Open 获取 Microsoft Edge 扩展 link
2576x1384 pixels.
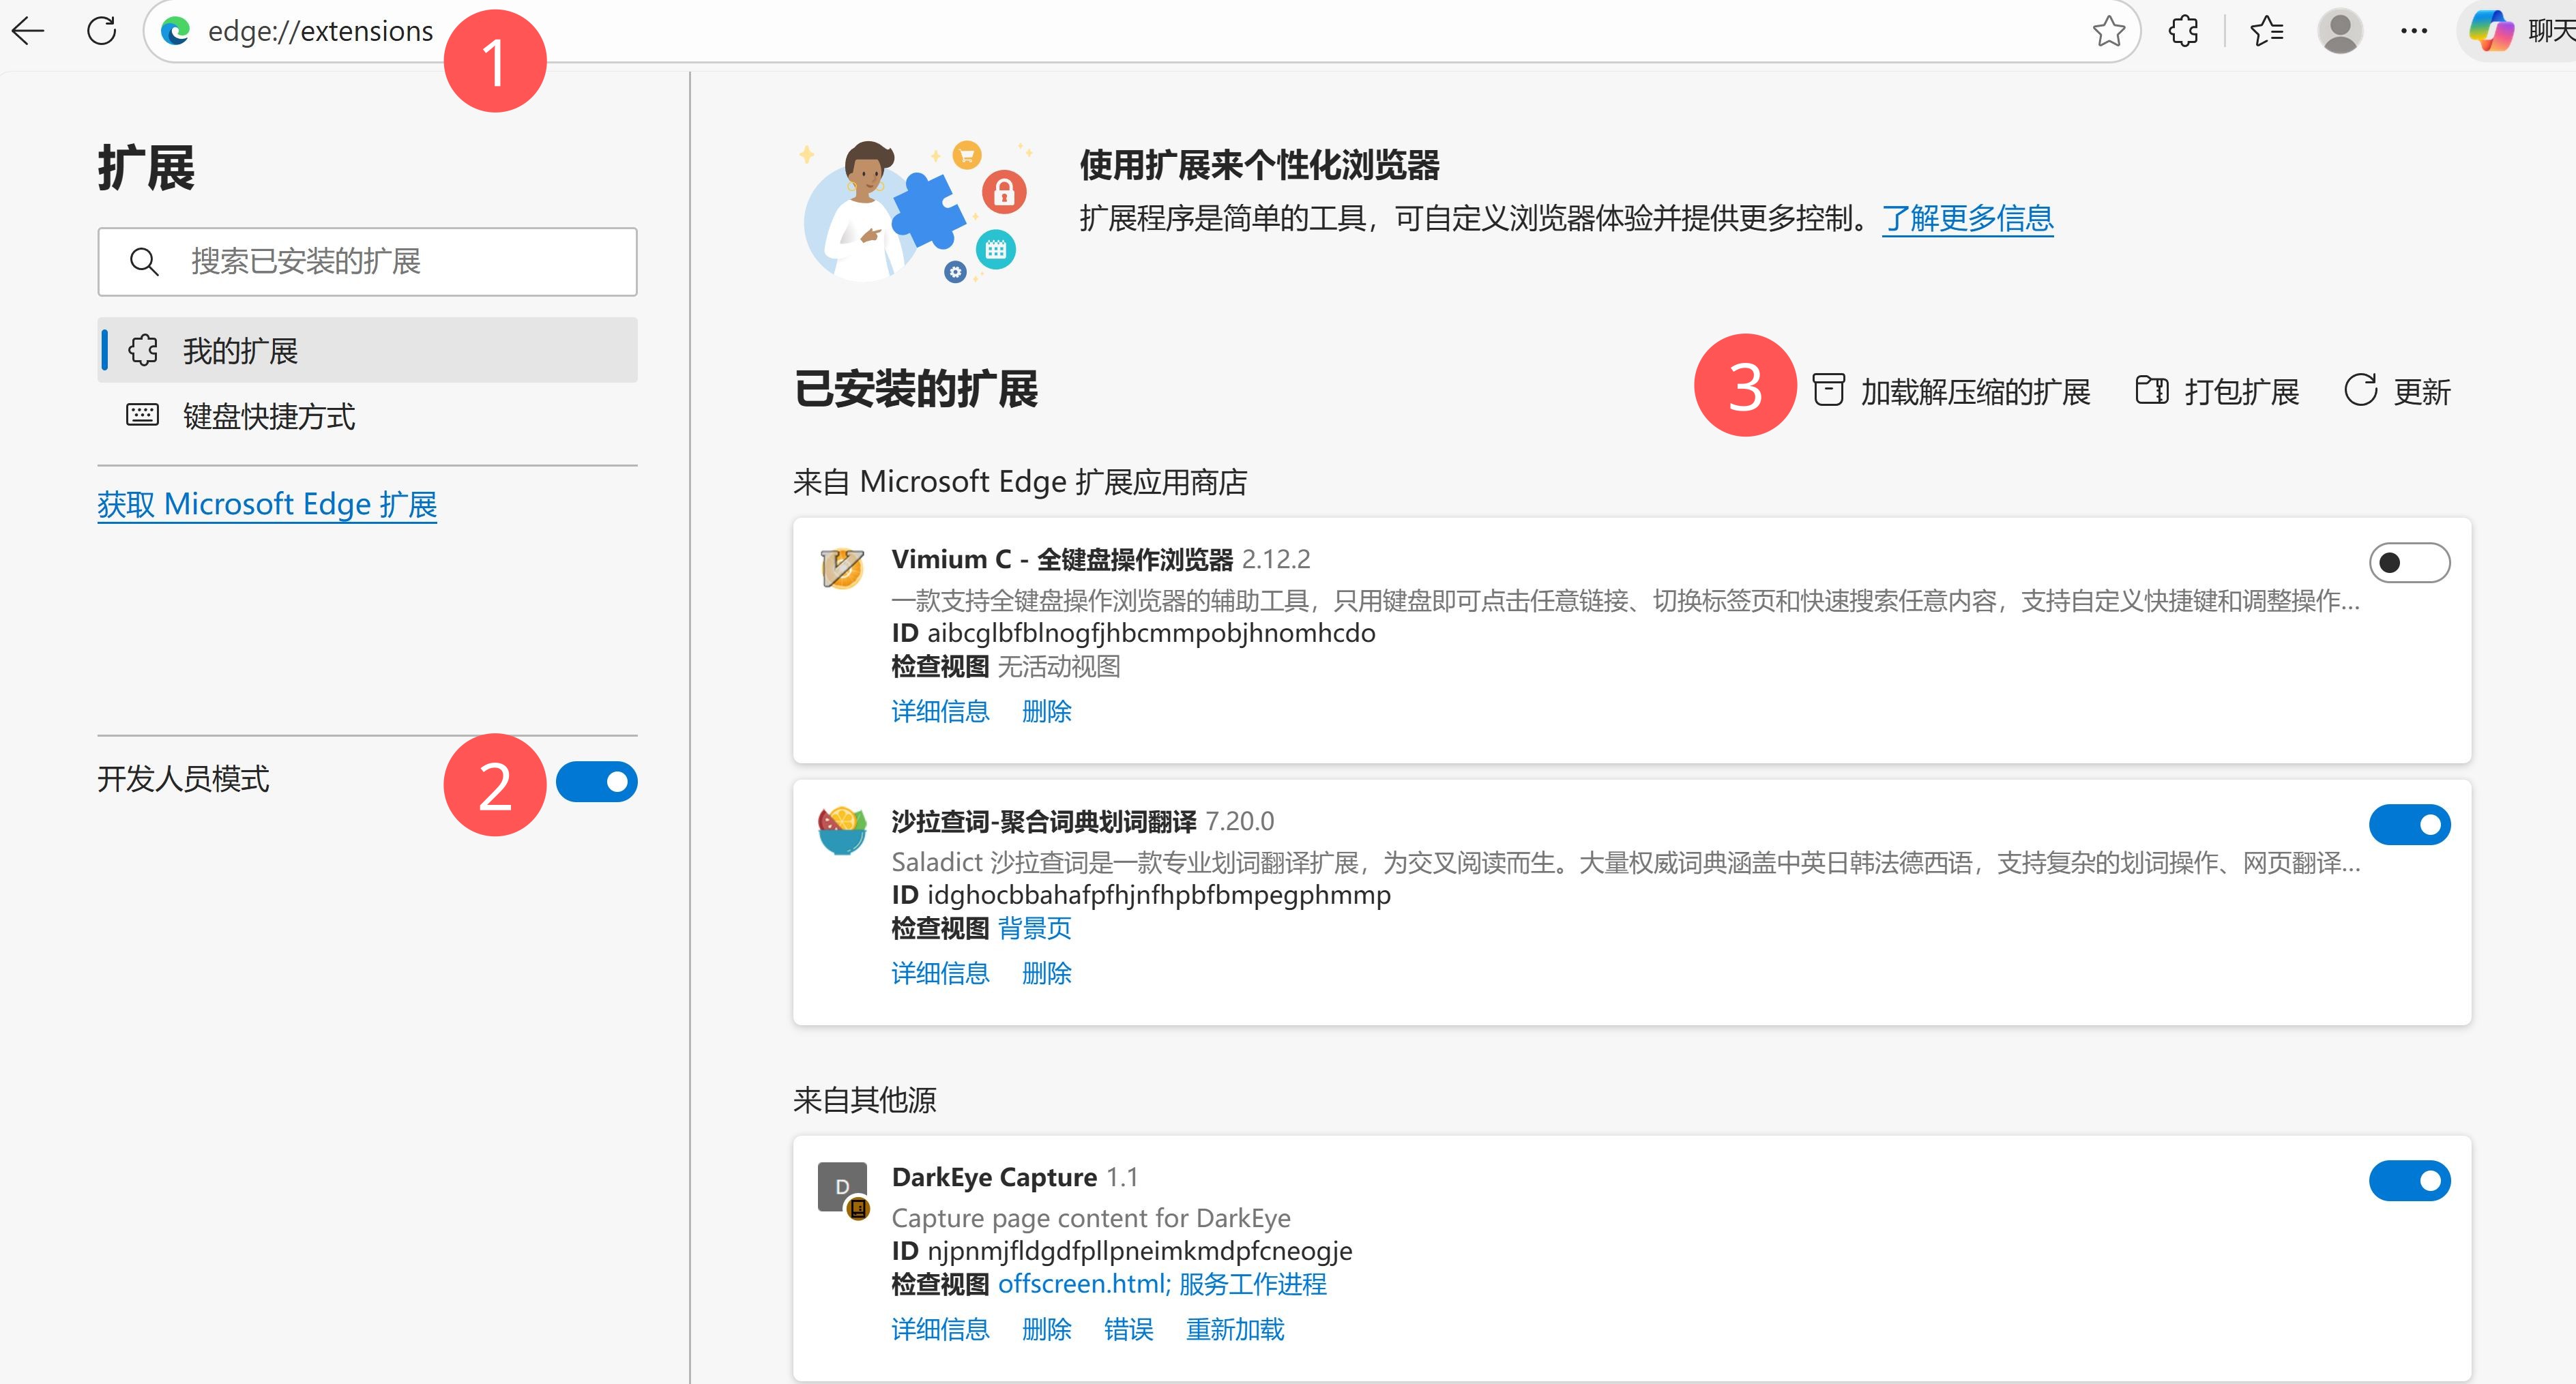[267, 504]
